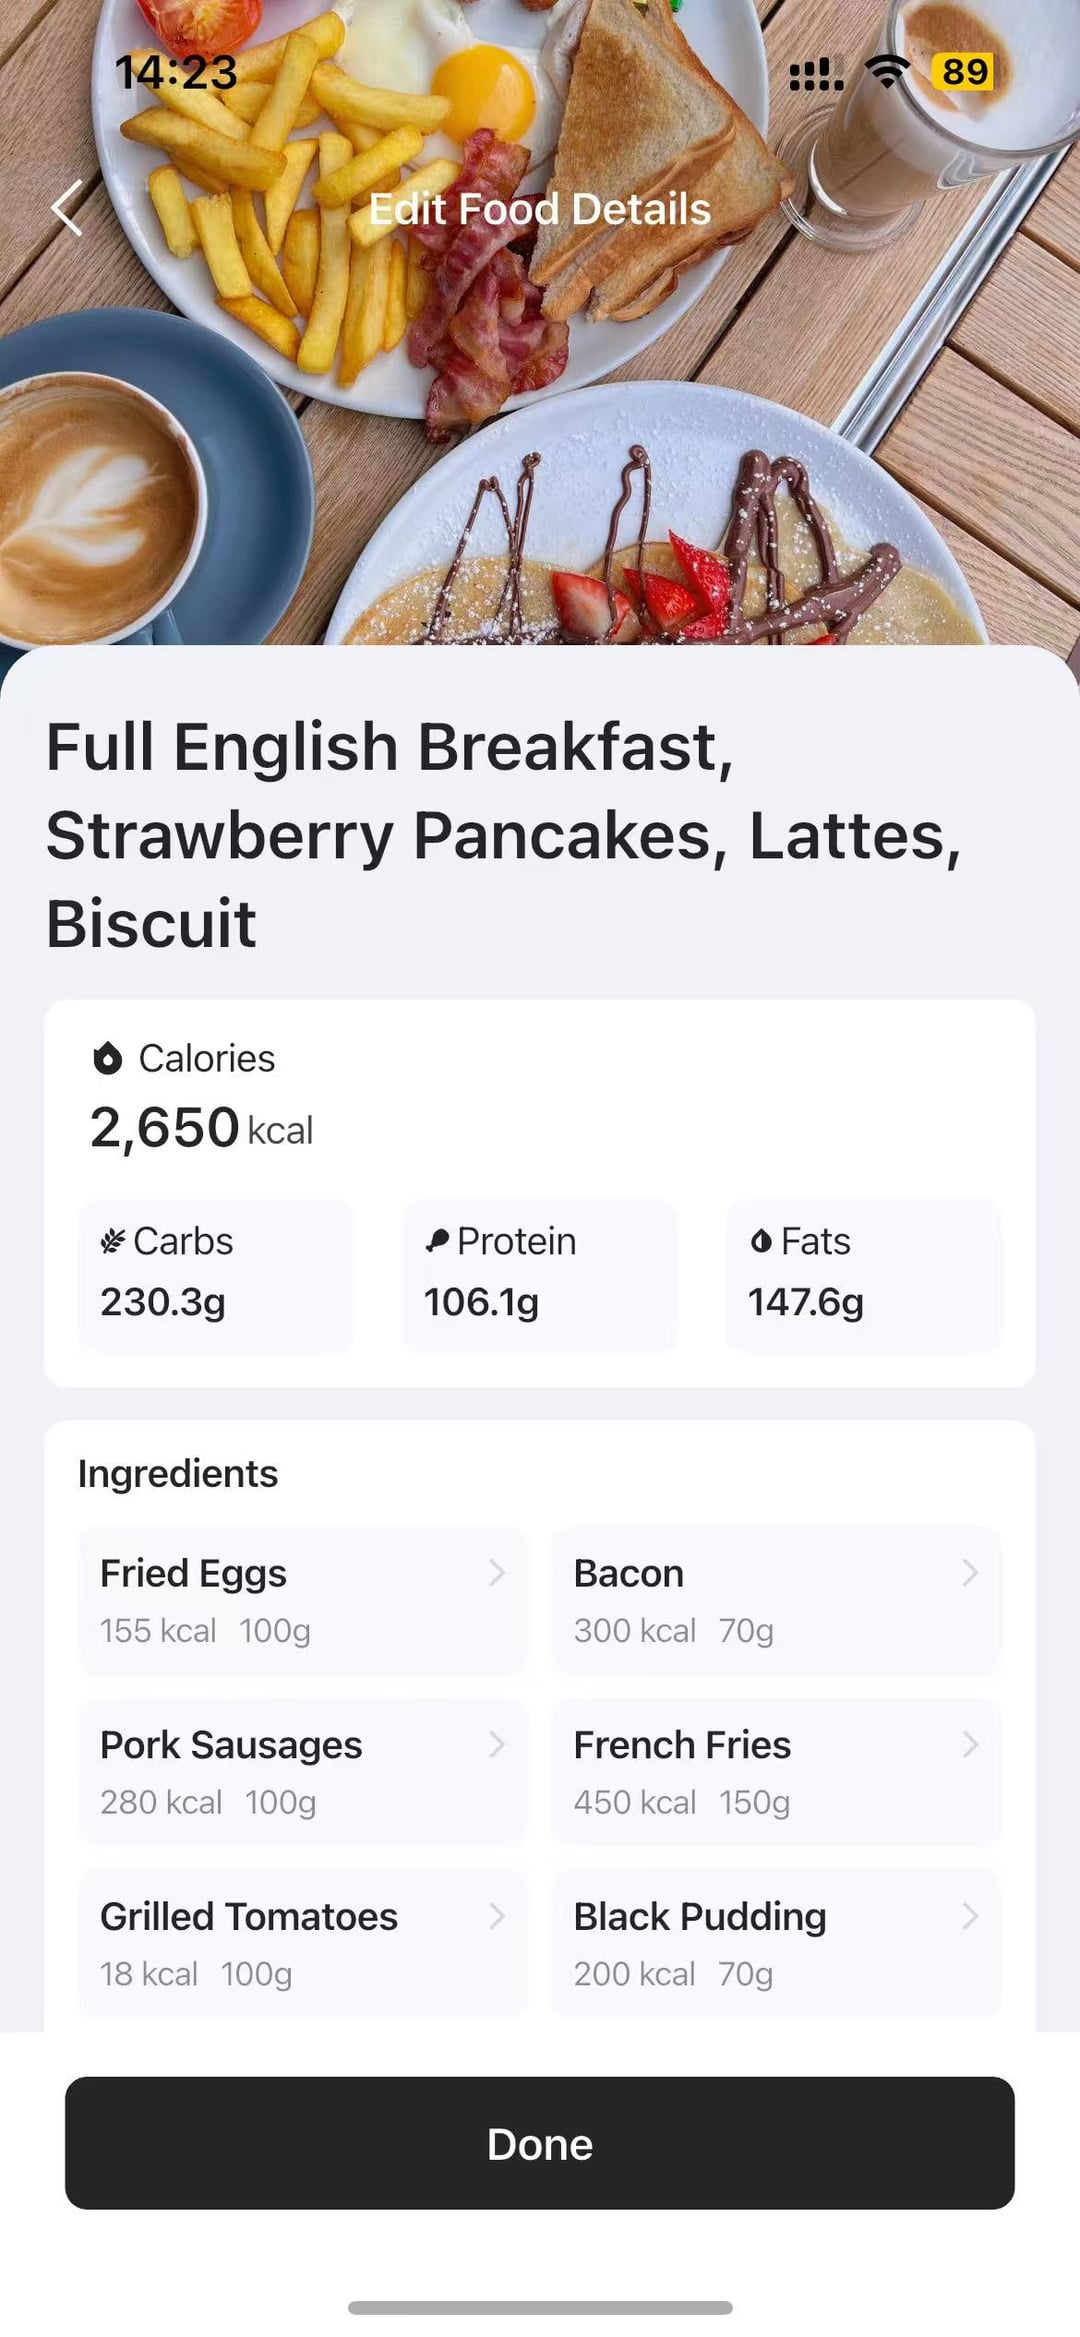The image size is (1080, 2337).
Task: Tap the back arrow icon
Action: click(67, 208)
